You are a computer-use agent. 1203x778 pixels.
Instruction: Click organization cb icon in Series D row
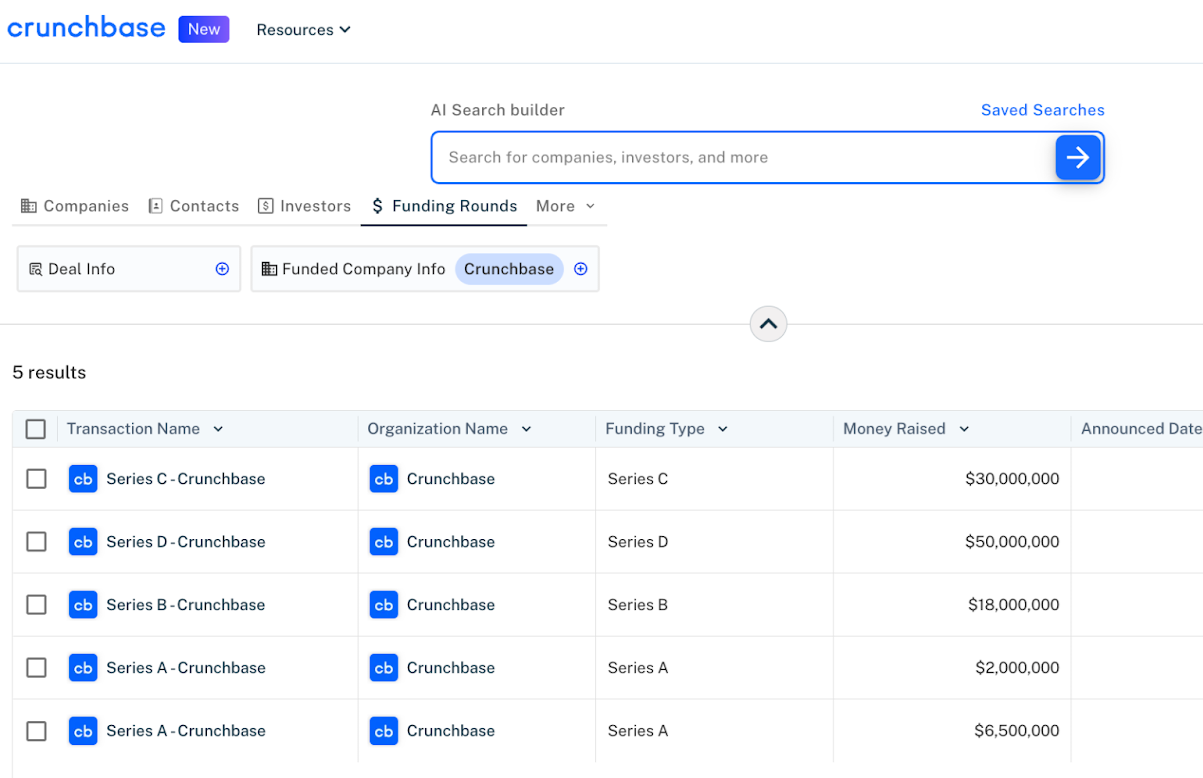[384, 542]
